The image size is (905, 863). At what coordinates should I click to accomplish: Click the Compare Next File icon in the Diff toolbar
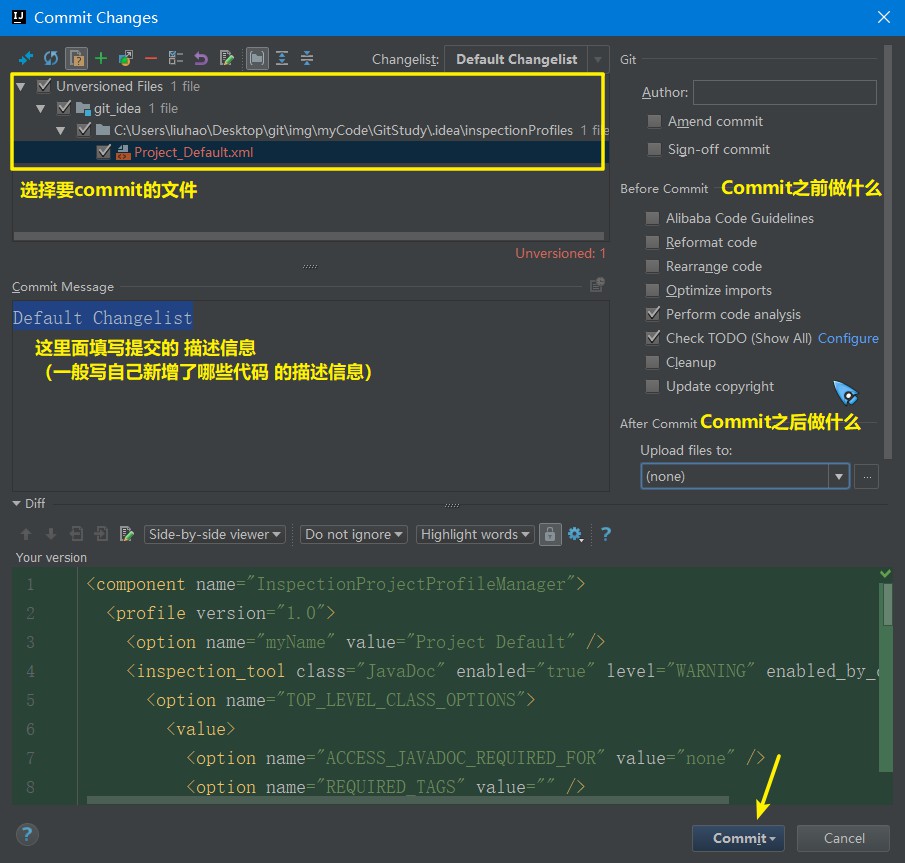(x=102, y=534)
